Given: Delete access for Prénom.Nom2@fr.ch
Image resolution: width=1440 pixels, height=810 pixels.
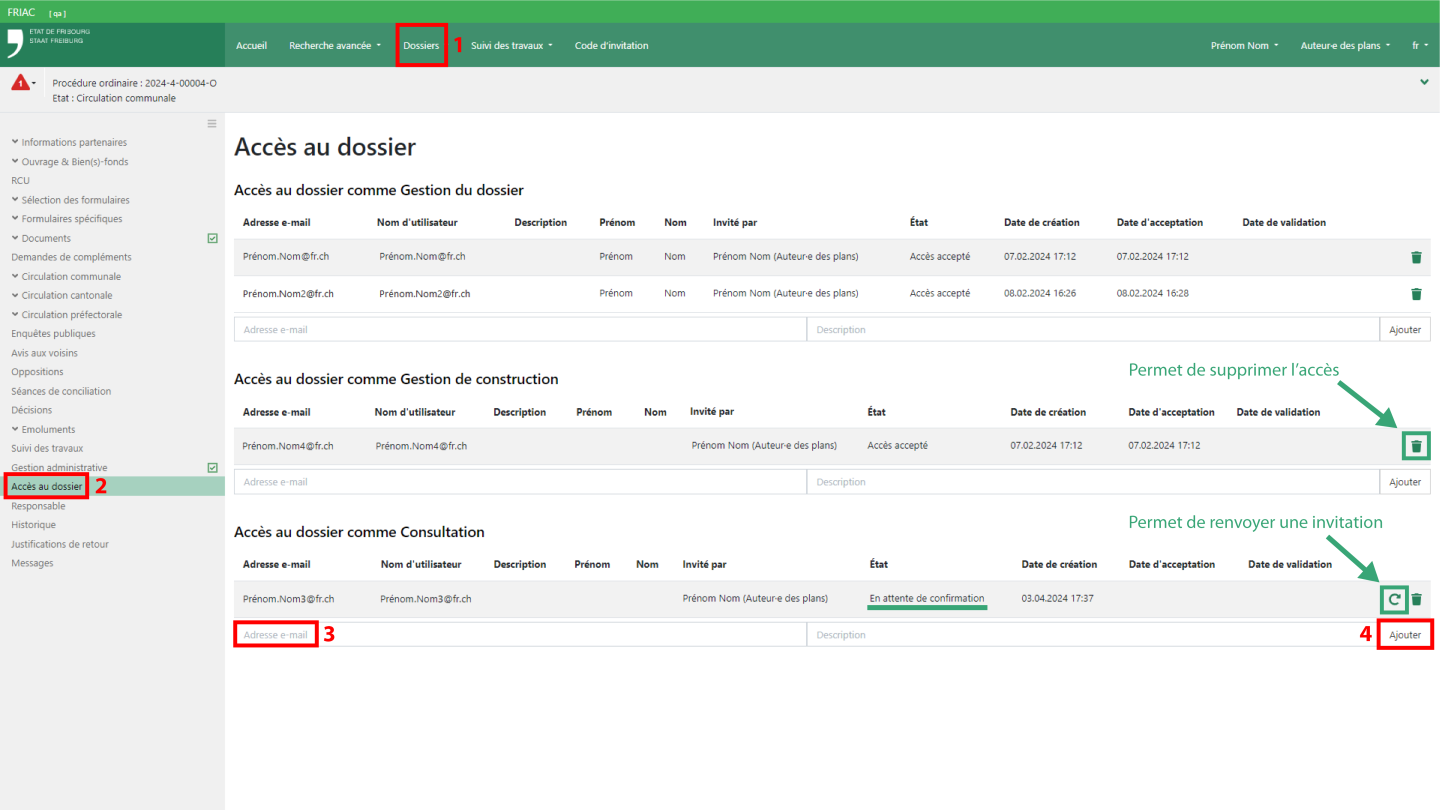Looking at the screenshot, I should click(x=1416, y=294).
